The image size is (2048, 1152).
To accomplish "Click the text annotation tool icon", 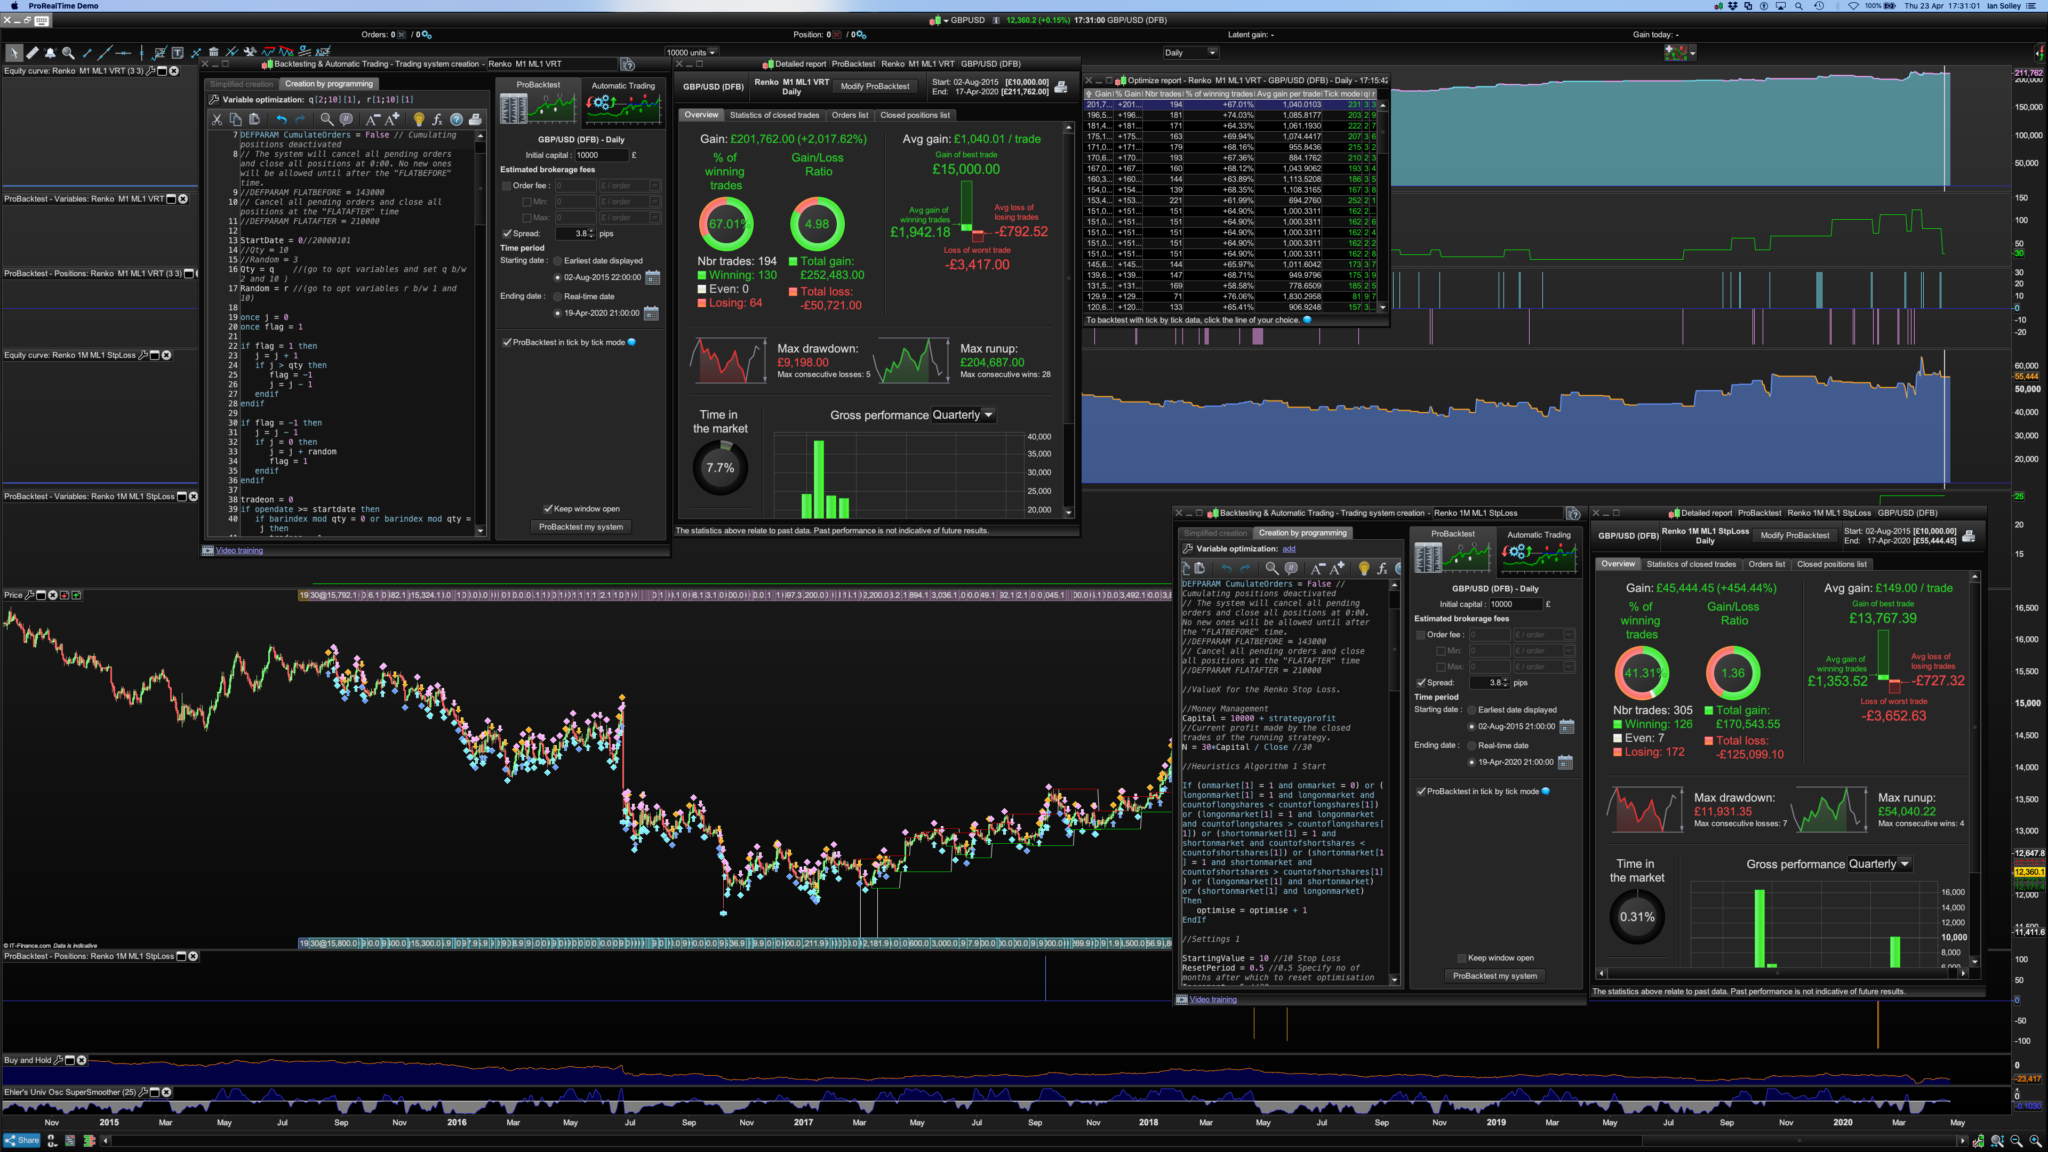I will [177, 52].
